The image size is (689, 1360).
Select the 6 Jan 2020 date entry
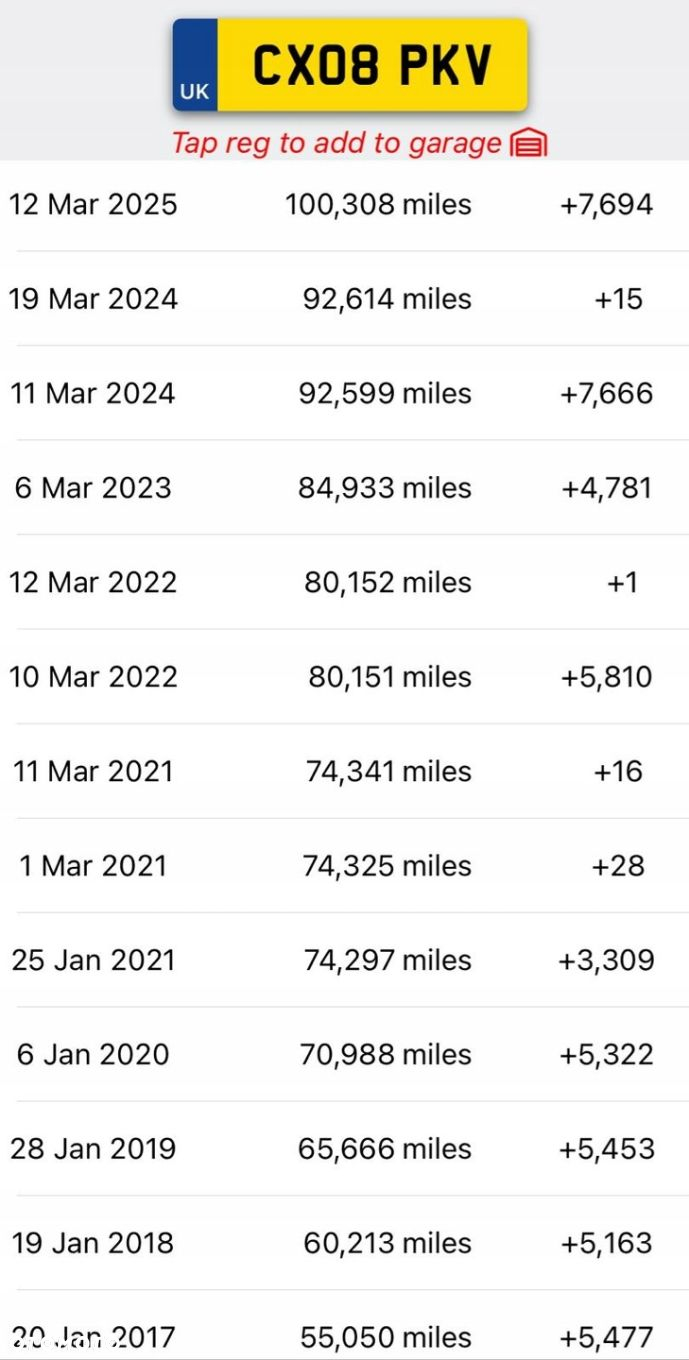[93, 1054]
